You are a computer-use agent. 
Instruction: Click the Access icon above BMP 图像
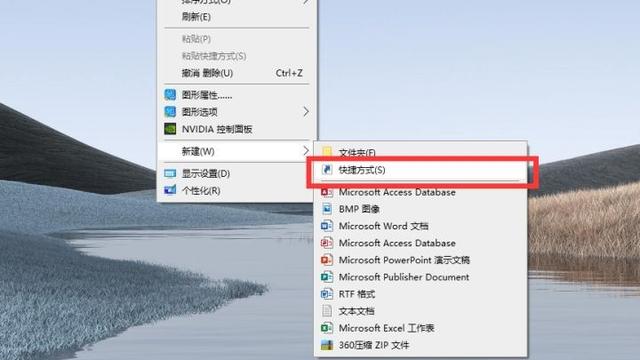(327, 192)
